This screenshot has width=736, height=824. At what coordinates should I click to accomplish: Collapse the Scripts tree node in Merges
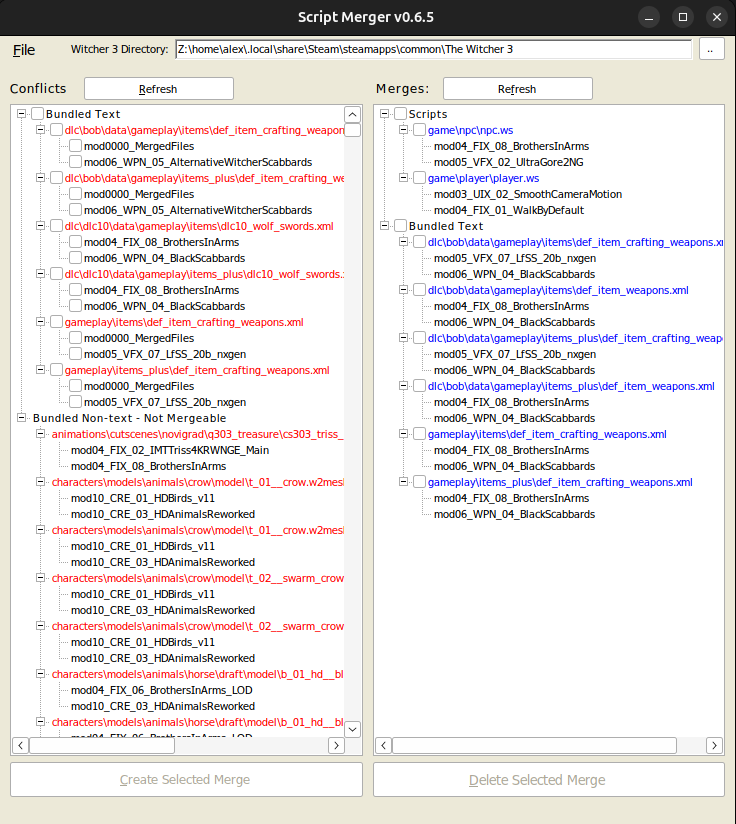387,114
